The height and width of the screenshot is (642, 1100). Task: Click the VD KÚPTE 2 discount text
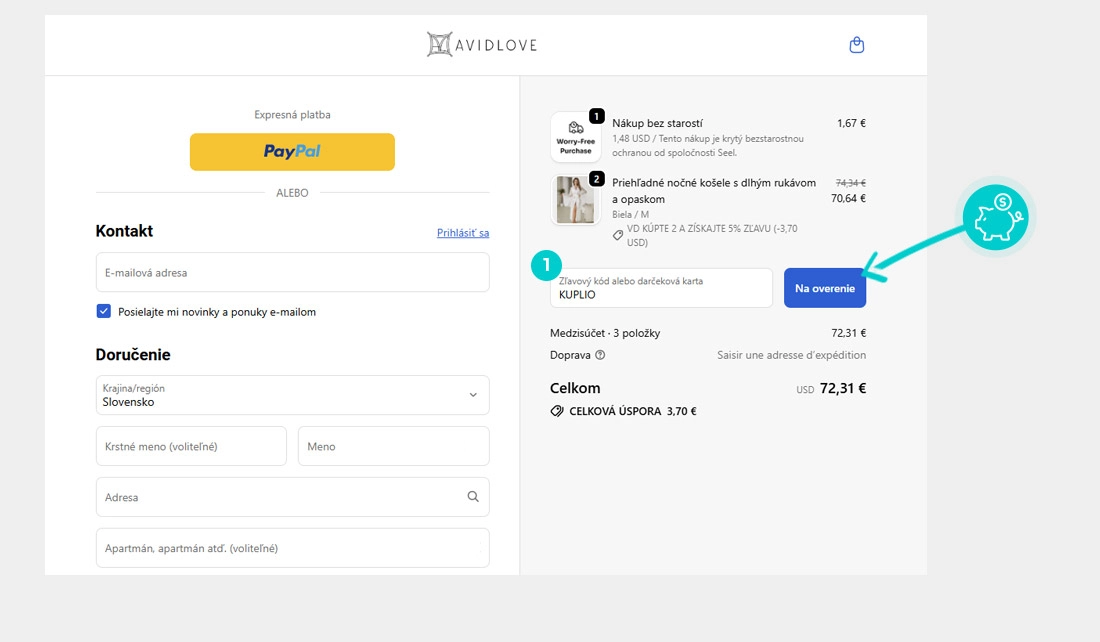(x=712, y=236)
